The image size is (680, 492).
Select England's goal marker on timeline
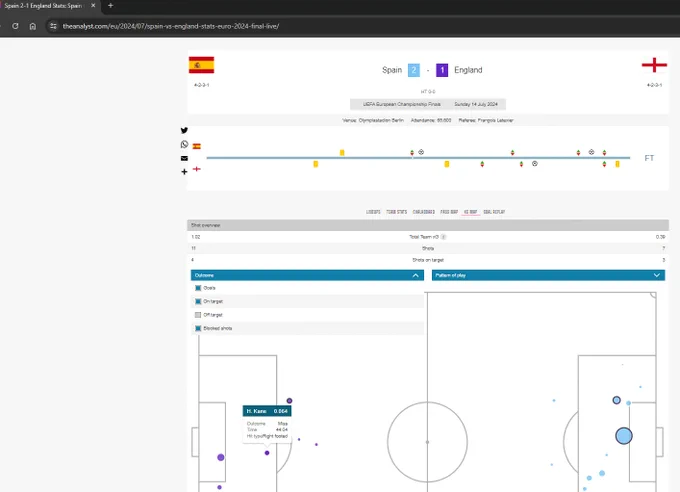[x=535, y=164]
